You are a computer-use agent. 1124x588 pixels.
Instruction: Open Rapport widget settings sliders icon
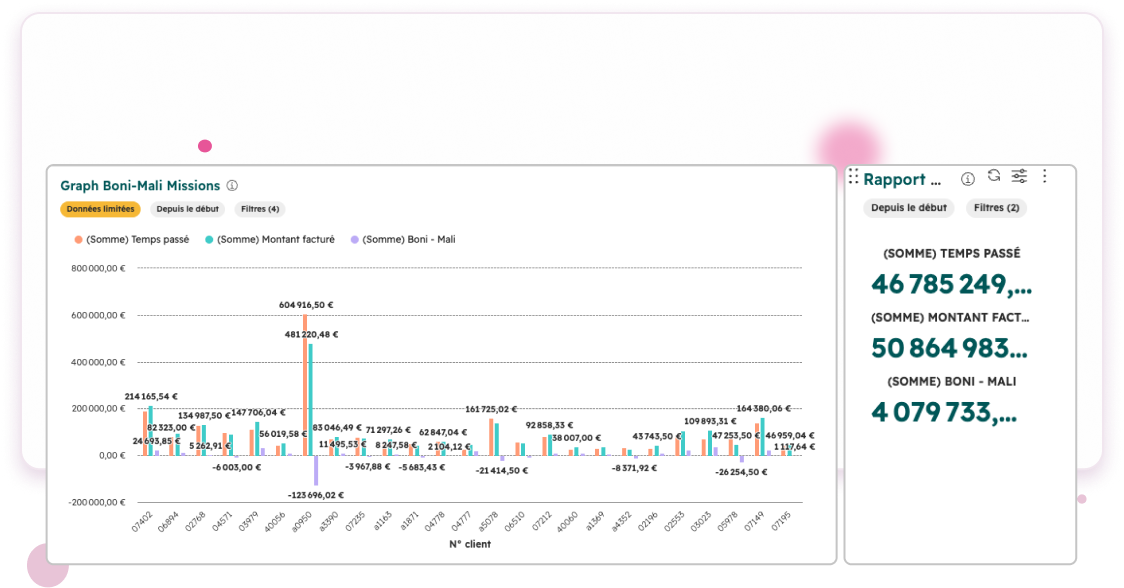point(1019,176)
